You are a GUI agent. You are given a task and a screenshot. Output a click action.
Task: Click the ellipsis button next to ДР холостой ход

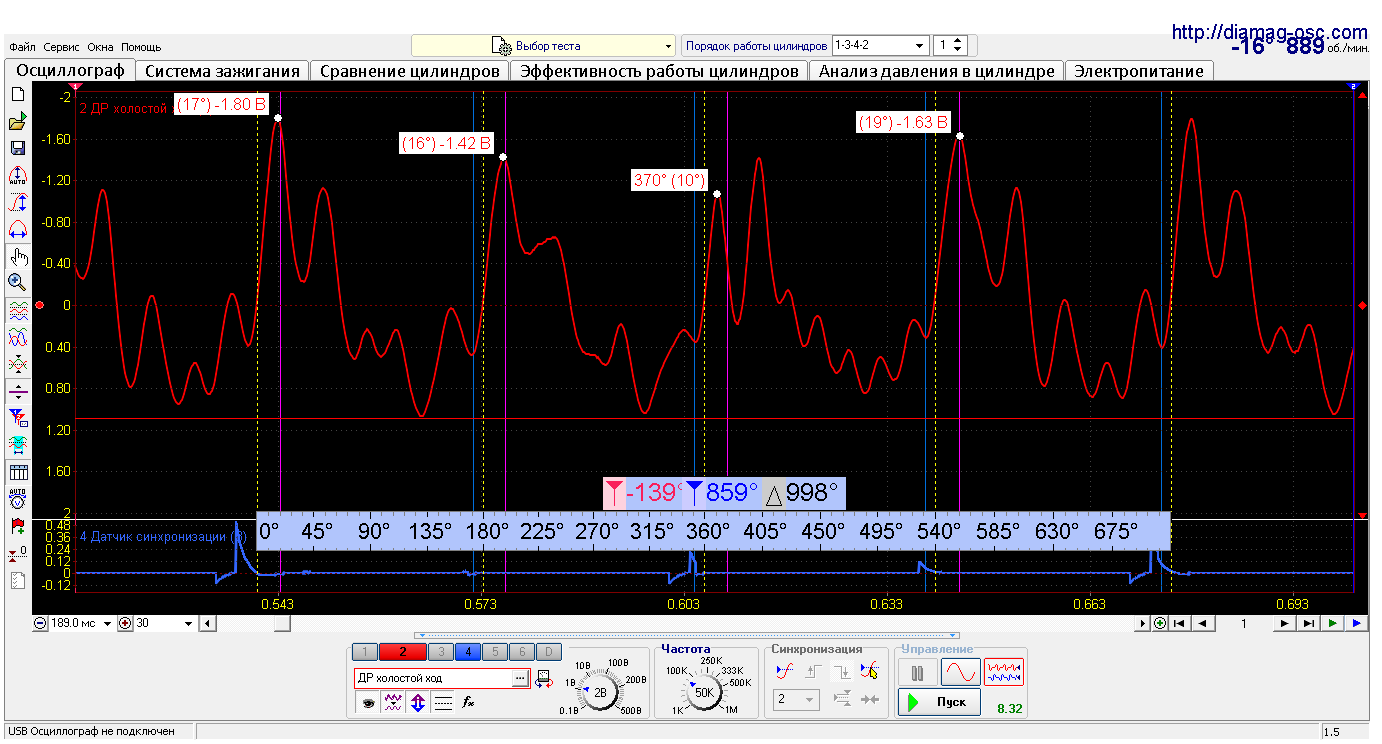(519, 678)
